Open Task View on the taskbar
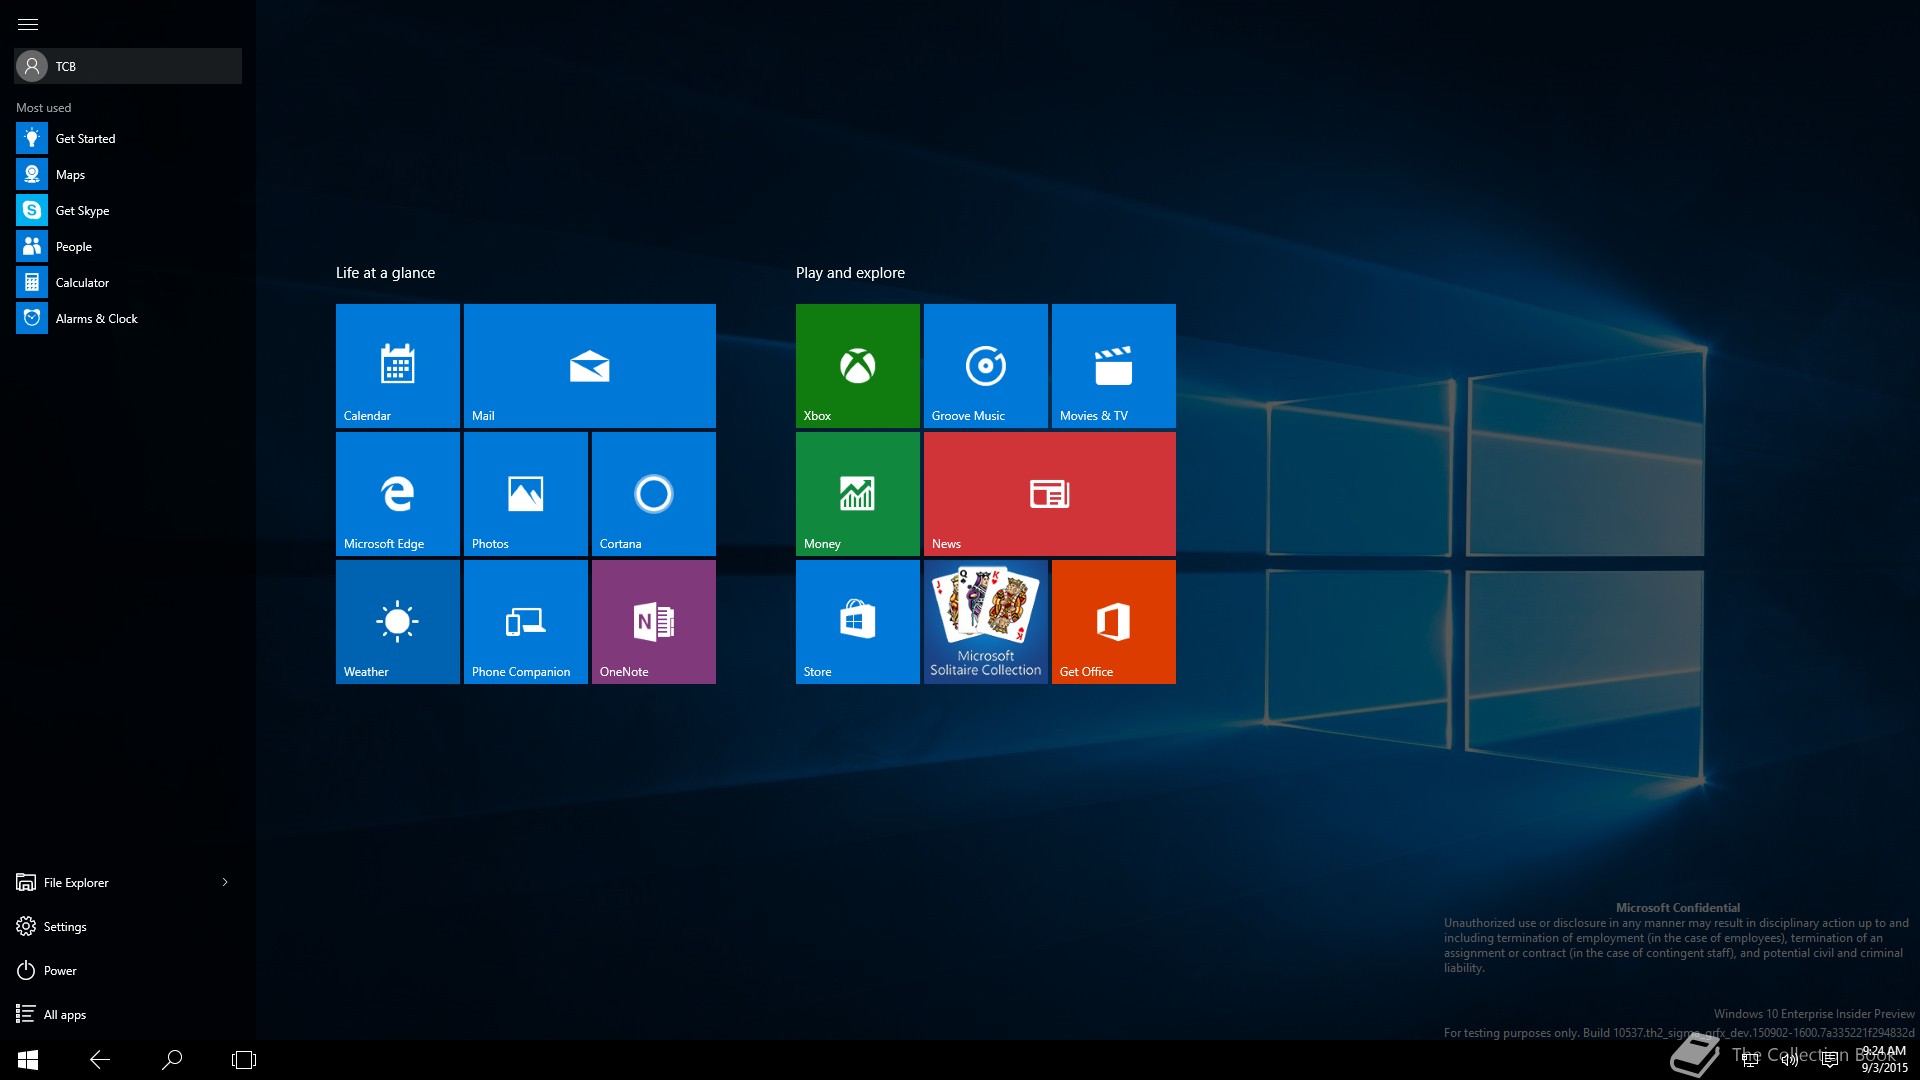The width and height of the screenshot is (1920, 1080). click(x=244, y=1060)
